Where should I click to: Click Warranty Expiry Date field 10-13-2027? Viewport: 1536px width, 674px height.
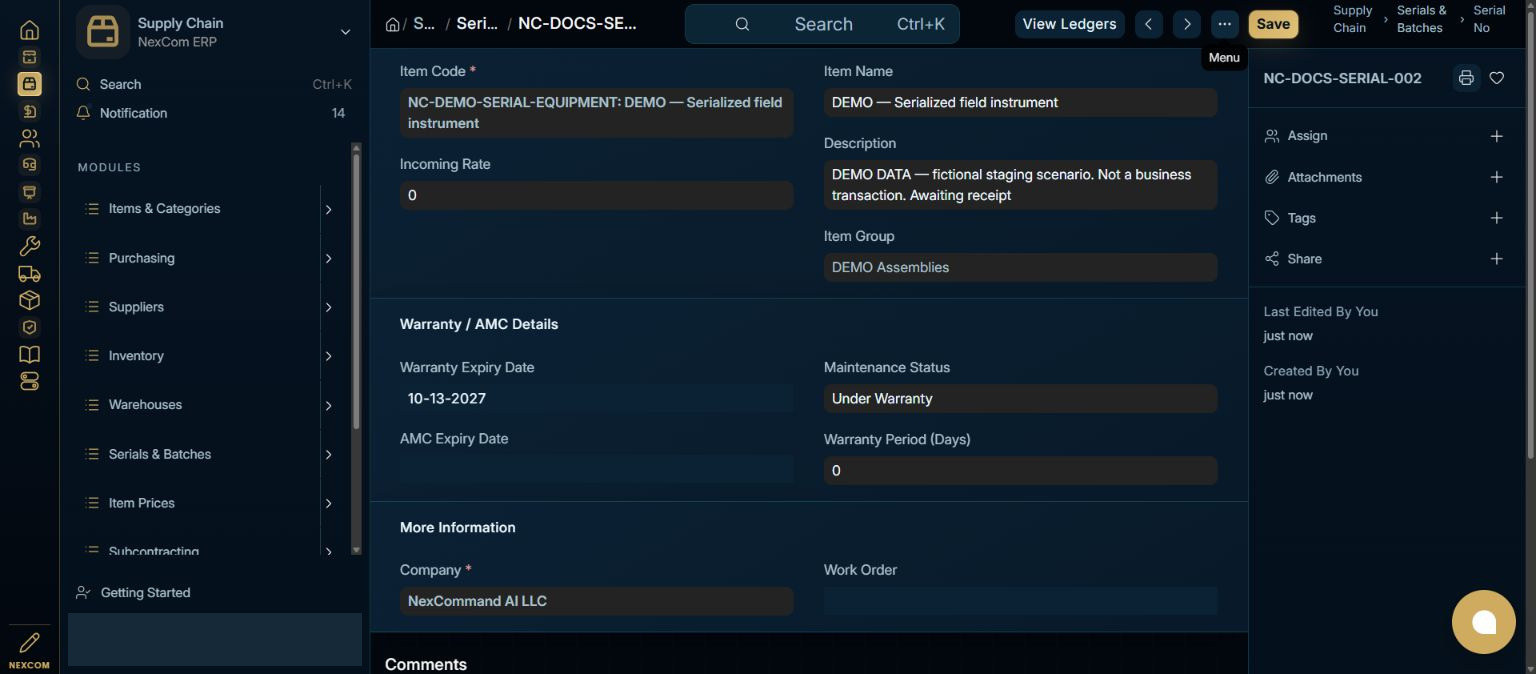[x=596, y=398]
